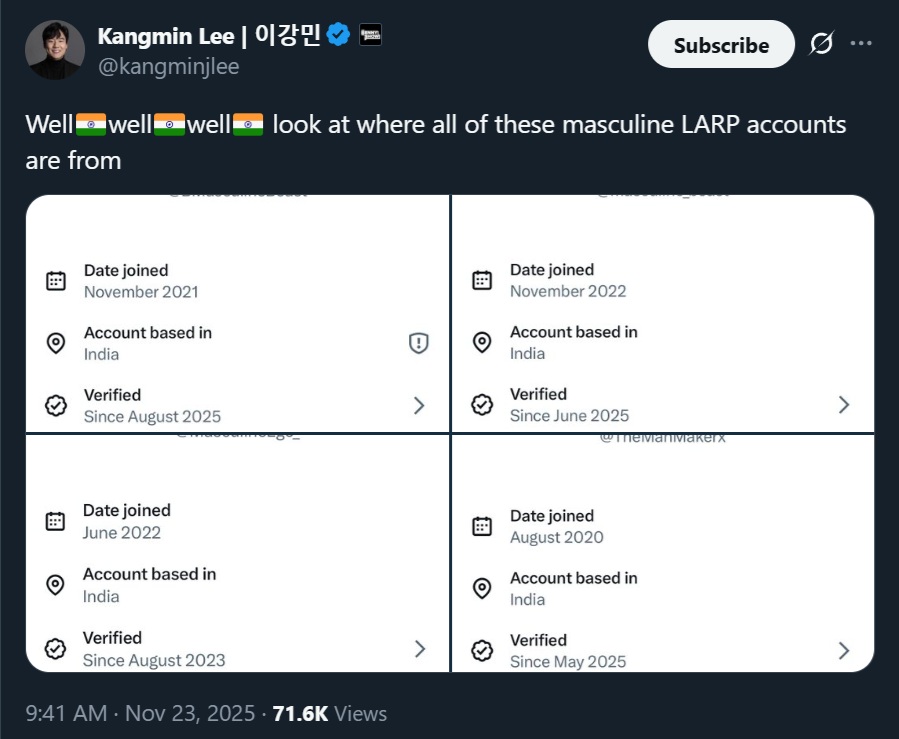Click the Subscribe button
Image resolution: width=899 pixels, height=739 pixels.
point(721,45)
